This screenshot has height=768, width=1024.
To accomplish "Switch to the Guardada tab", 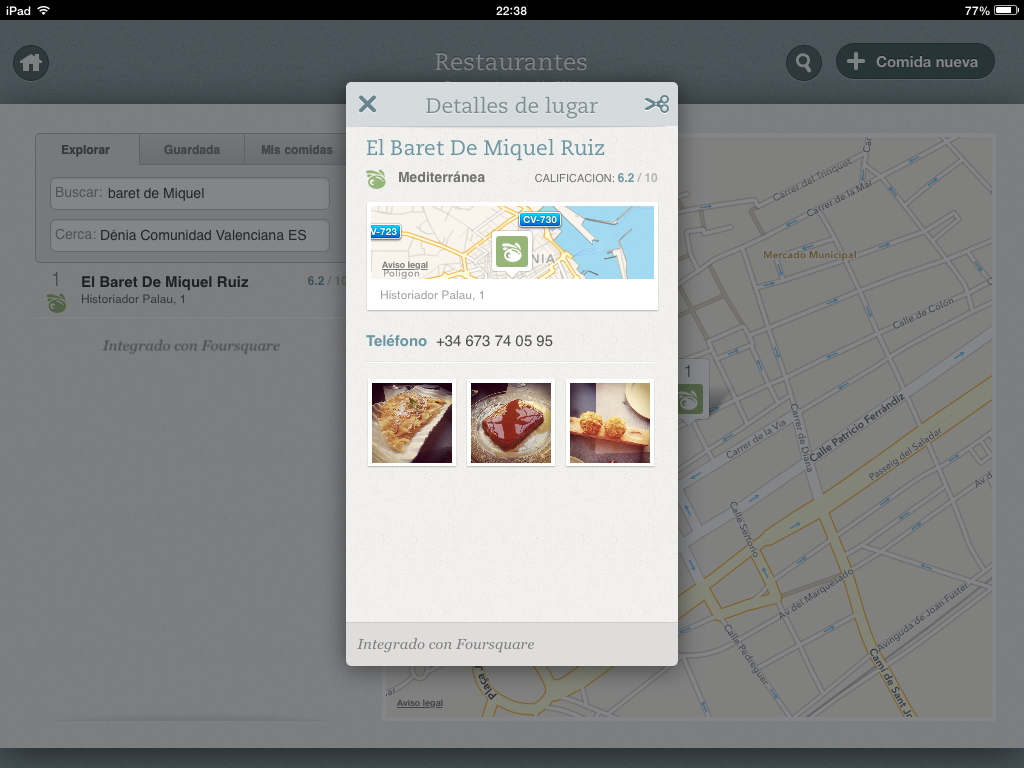I will (191, 150).
